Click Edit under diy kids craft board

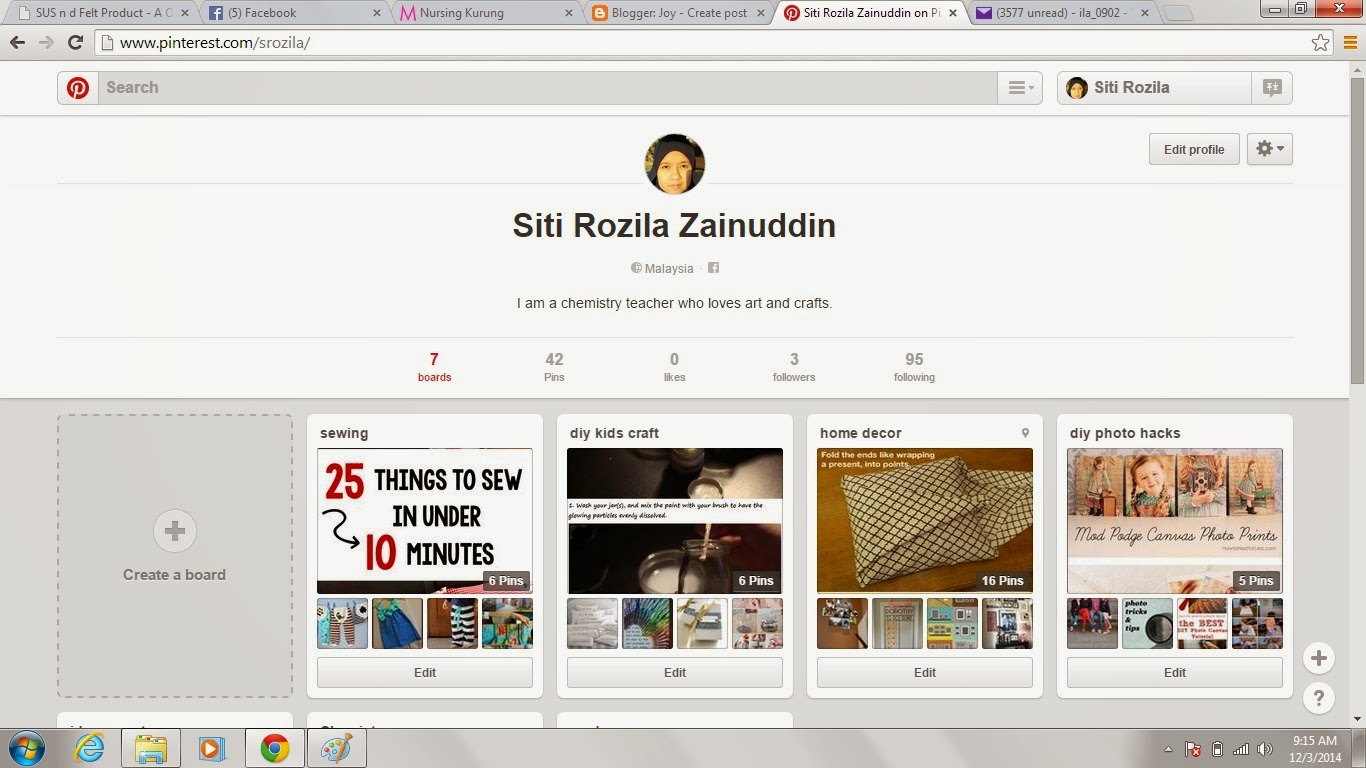pos(675,673)
